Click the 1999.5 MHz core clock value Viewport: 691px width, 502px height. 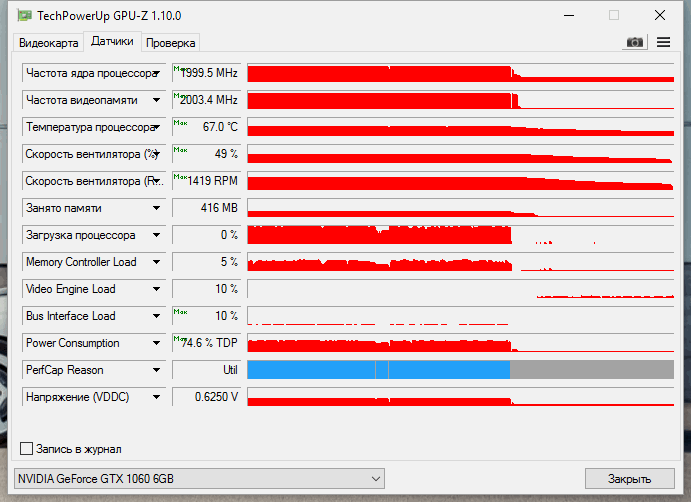tap(206, 73)
